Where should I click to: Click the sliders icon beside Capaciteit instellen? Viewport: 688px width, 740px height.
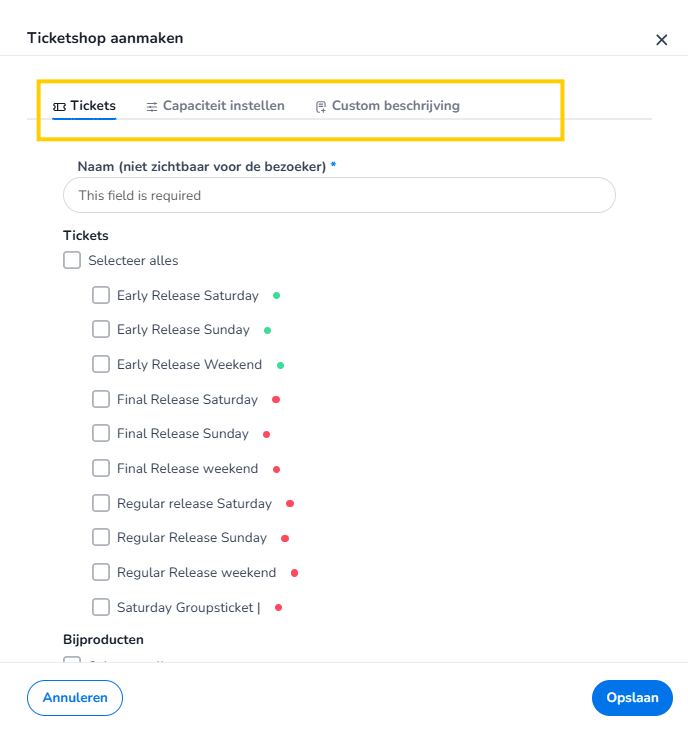point(152,106)
